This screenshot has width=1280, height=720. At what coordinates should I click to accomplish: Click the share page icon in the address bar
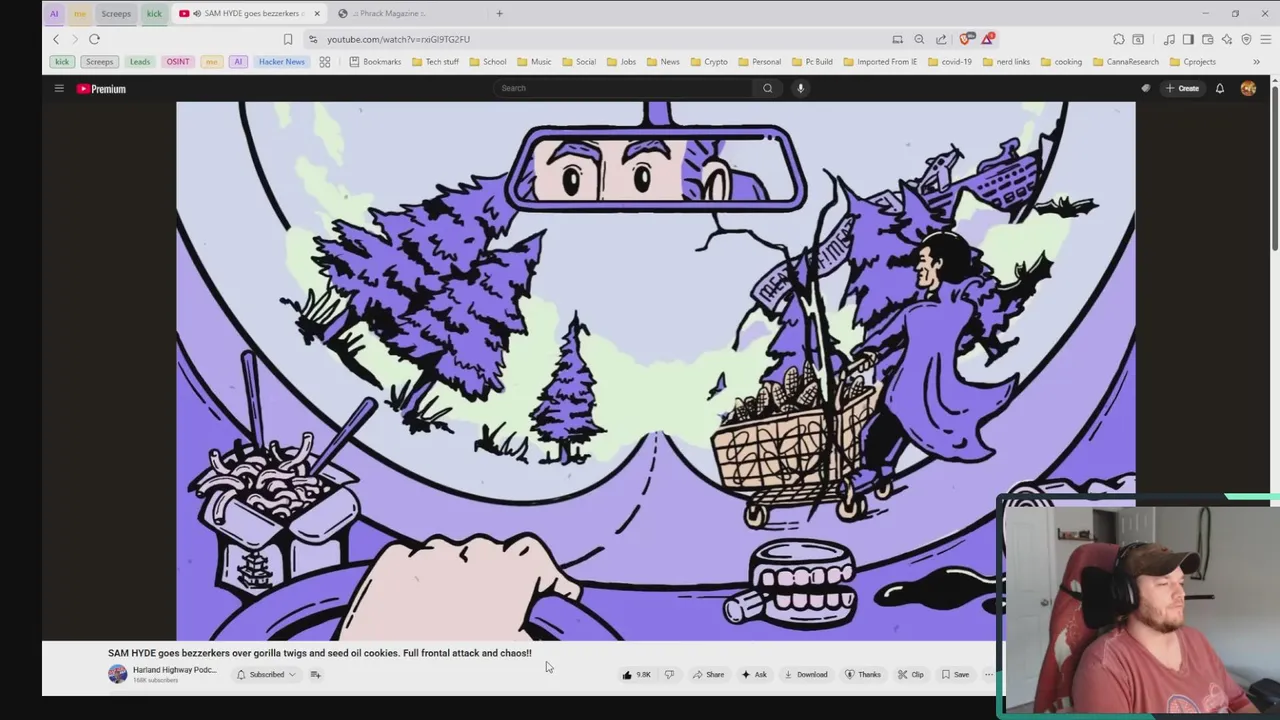(x=941, y=39)
